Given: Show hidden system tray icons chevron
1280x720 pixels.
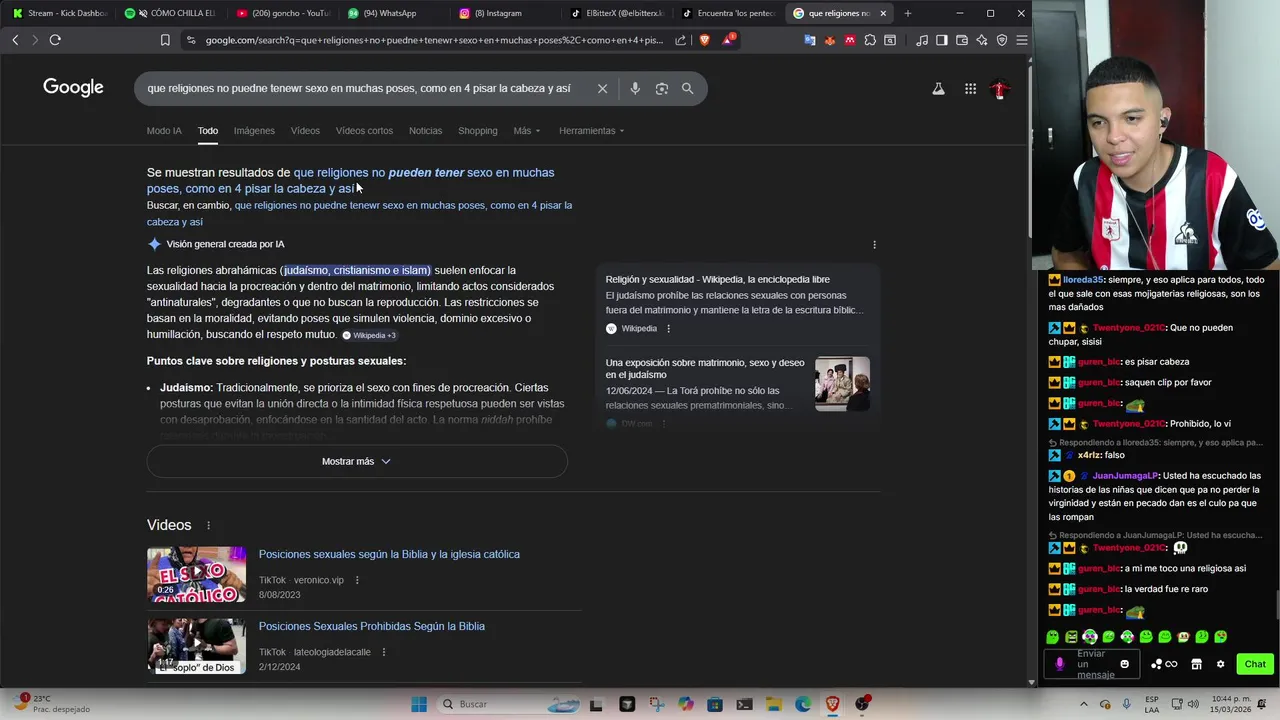Looking at the screenshot, I should click(x=1083, y=704).
